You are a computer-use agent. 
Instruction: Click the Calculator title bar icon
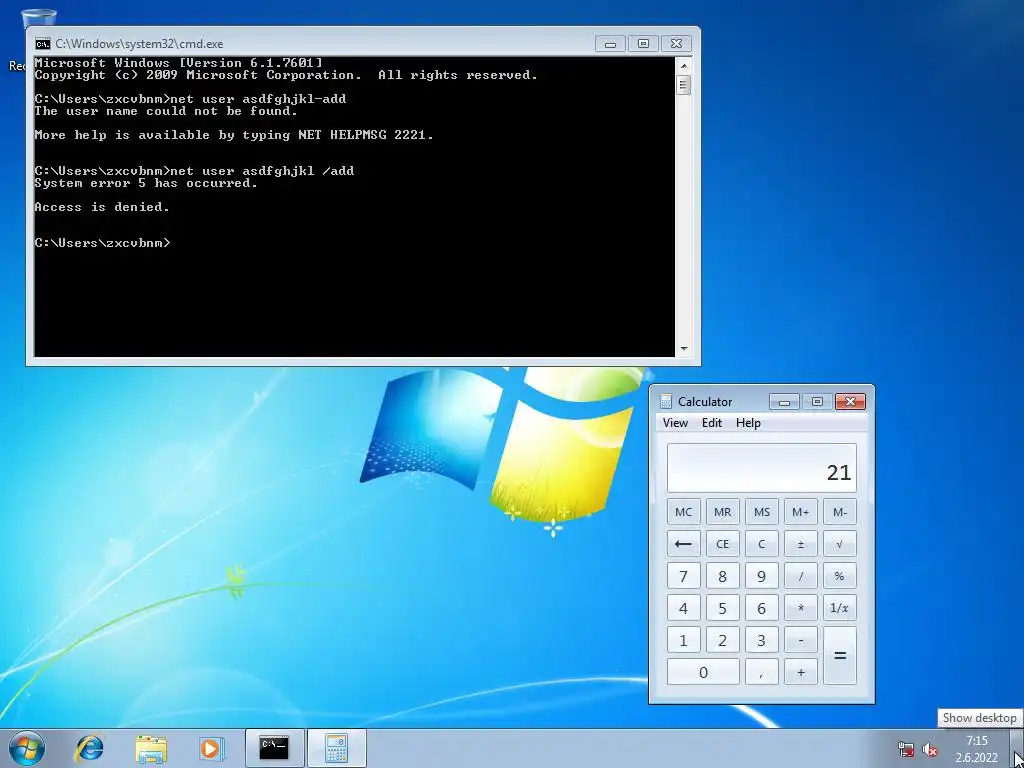click(x=665, y=401)
